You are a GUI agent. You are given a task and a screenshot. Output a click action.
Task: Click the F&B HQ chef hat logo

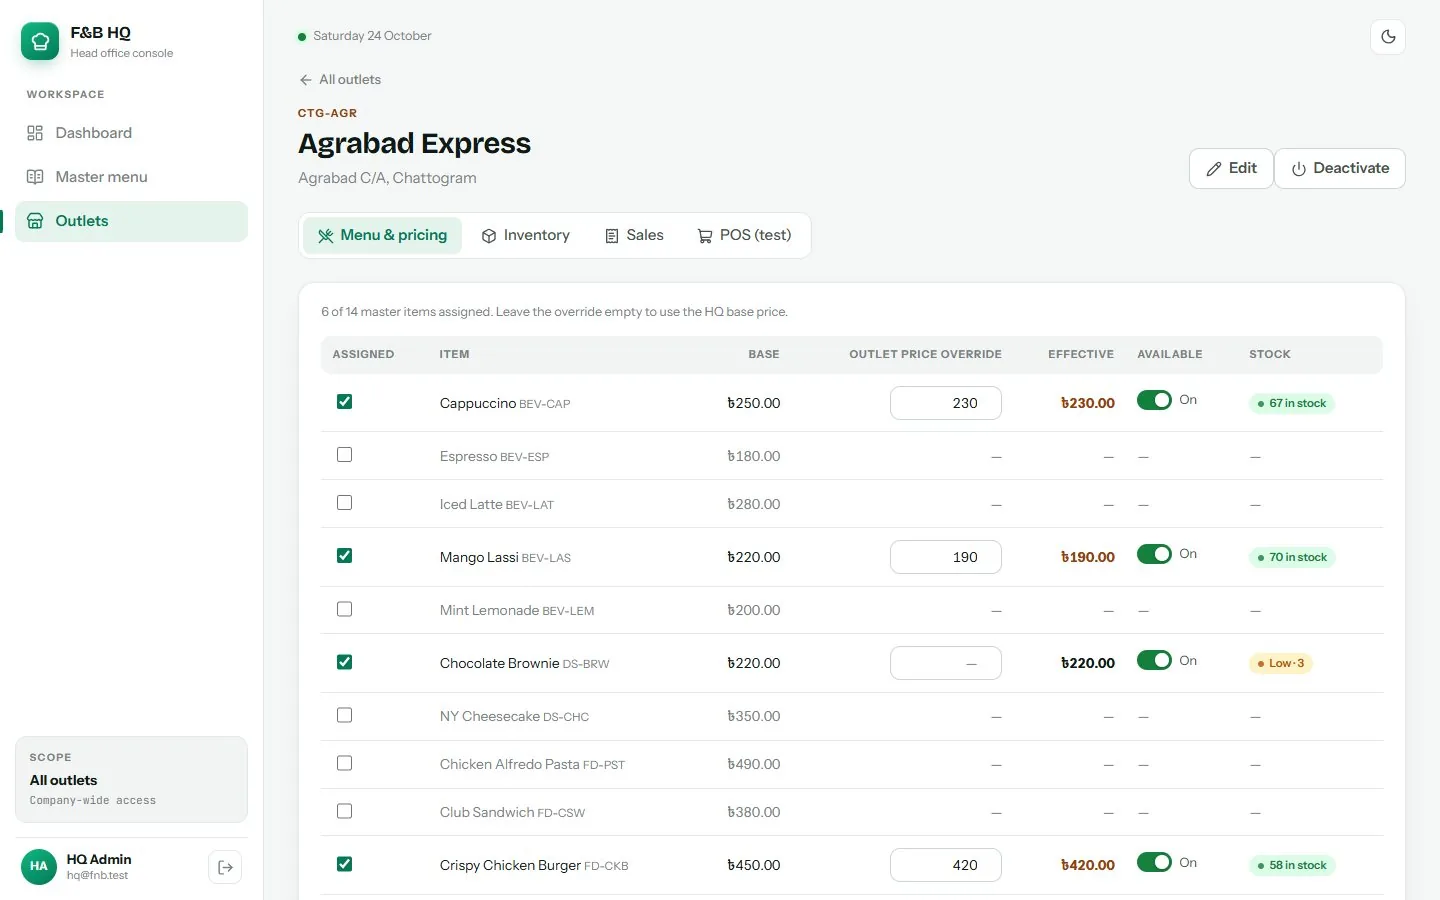40,41
